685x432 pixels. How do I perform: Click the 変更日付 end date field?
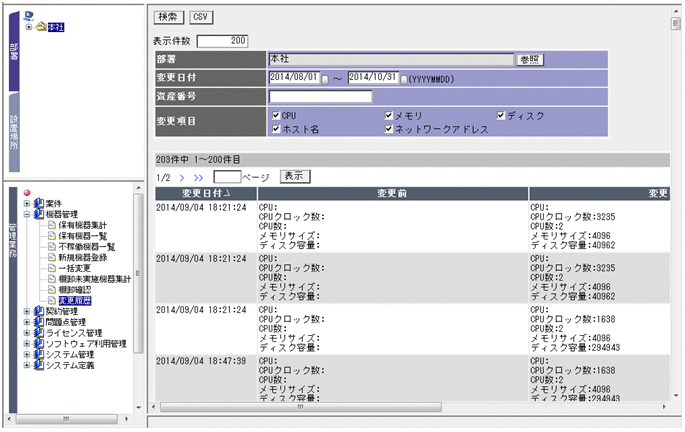[373, 78]
